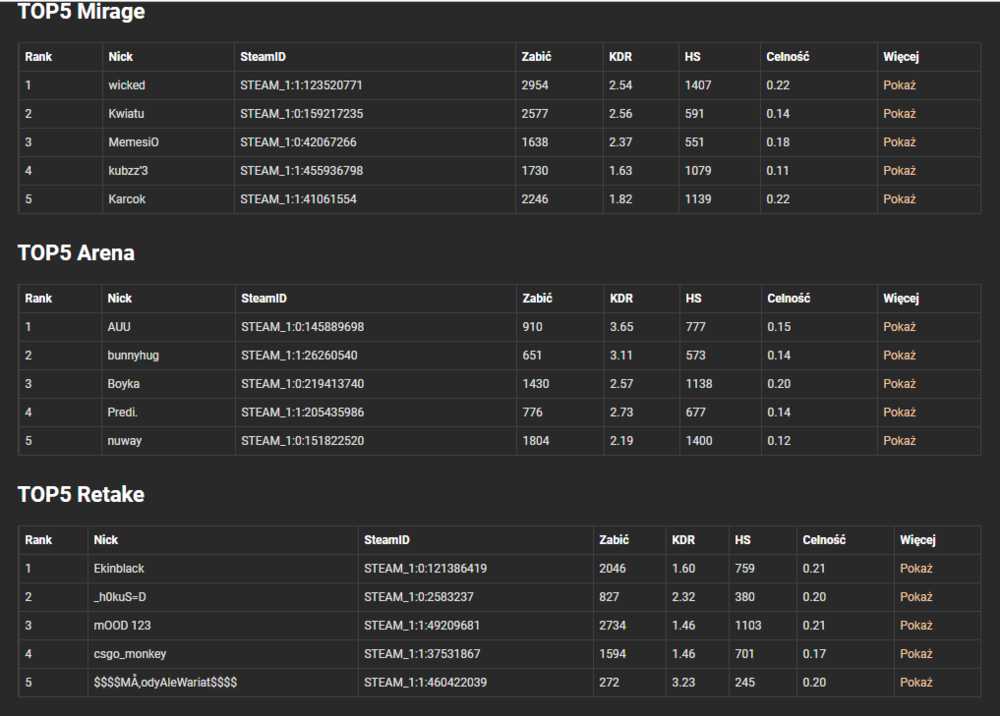Click Nick header in Retake table
The width and height of the screenshot is (1000, 716).
click(x=106, y=540)
